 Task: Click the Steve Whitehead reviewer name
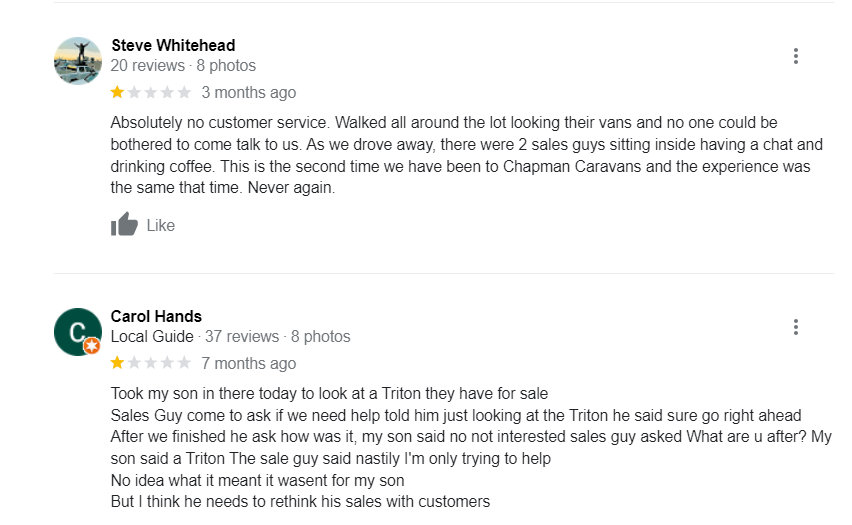173,45
